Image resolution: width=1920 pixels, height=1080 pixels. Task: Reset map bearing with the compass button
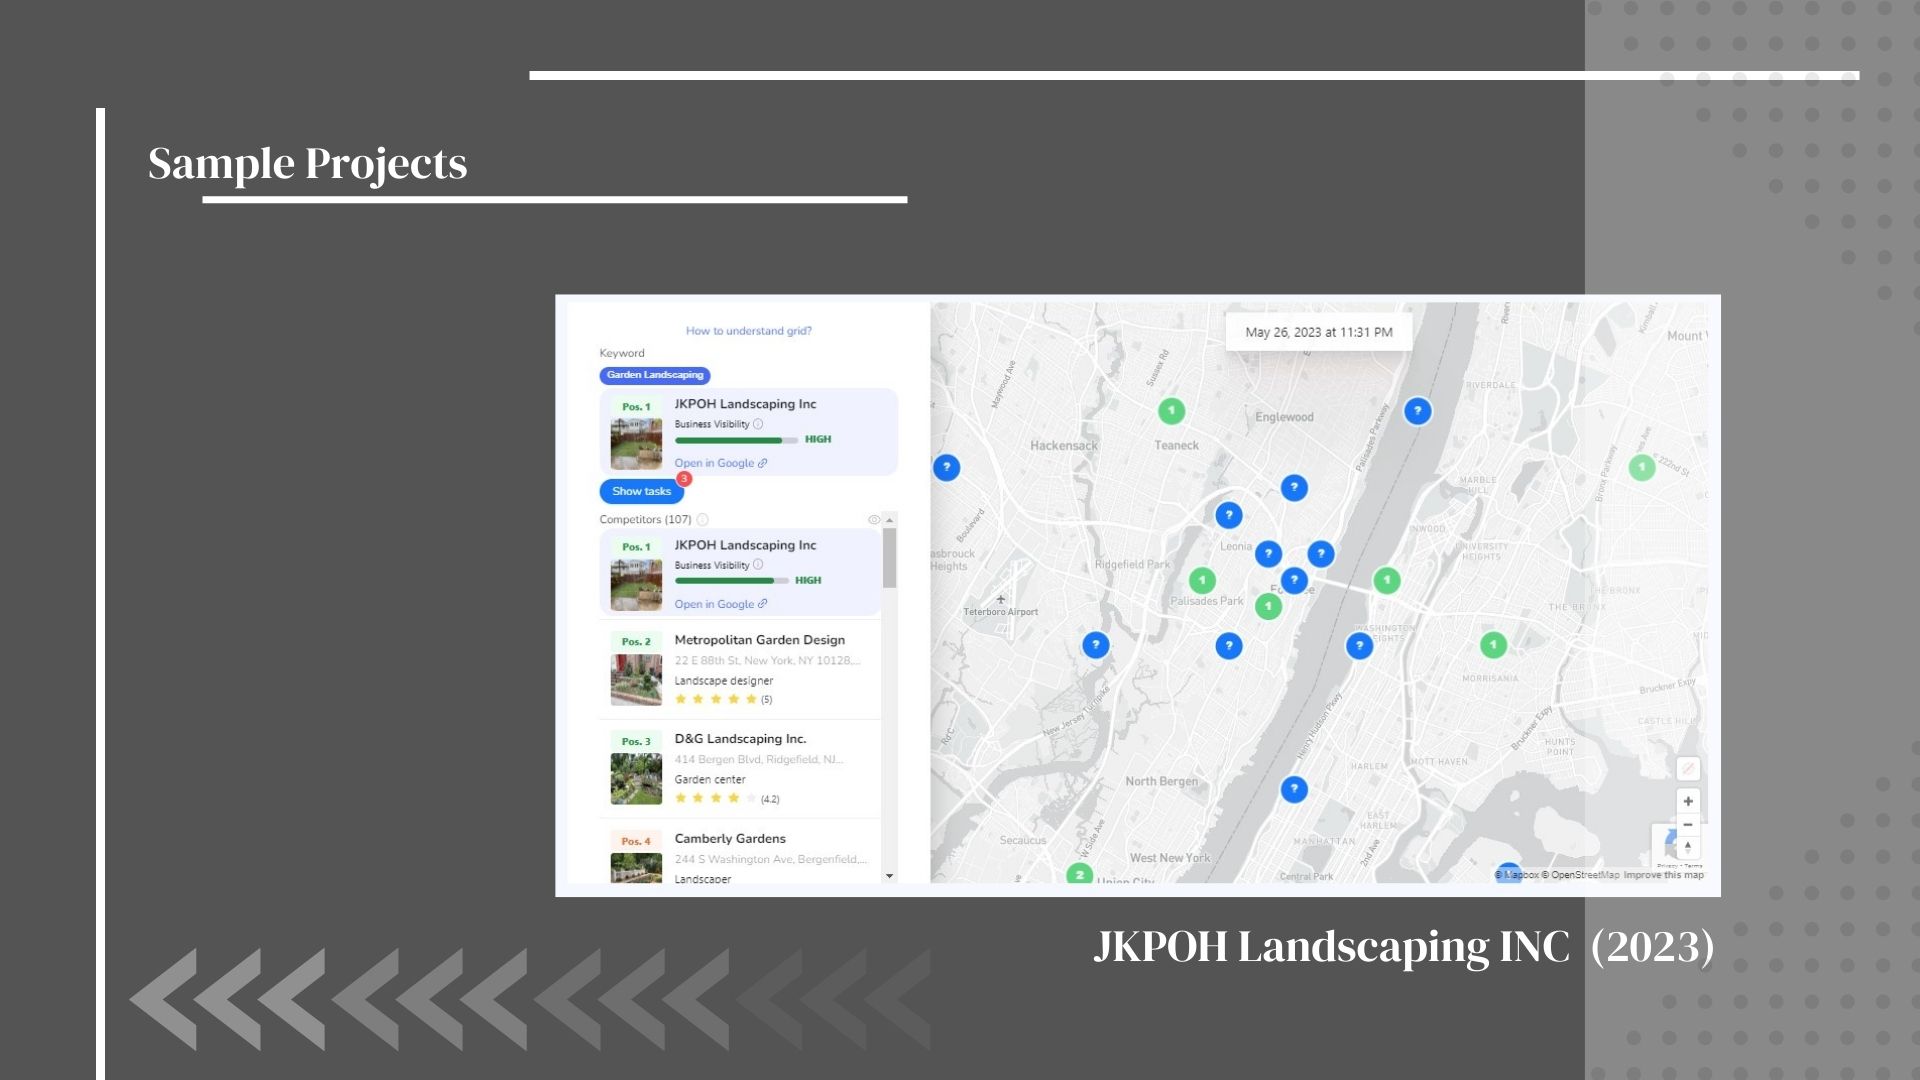point(1688,847)
